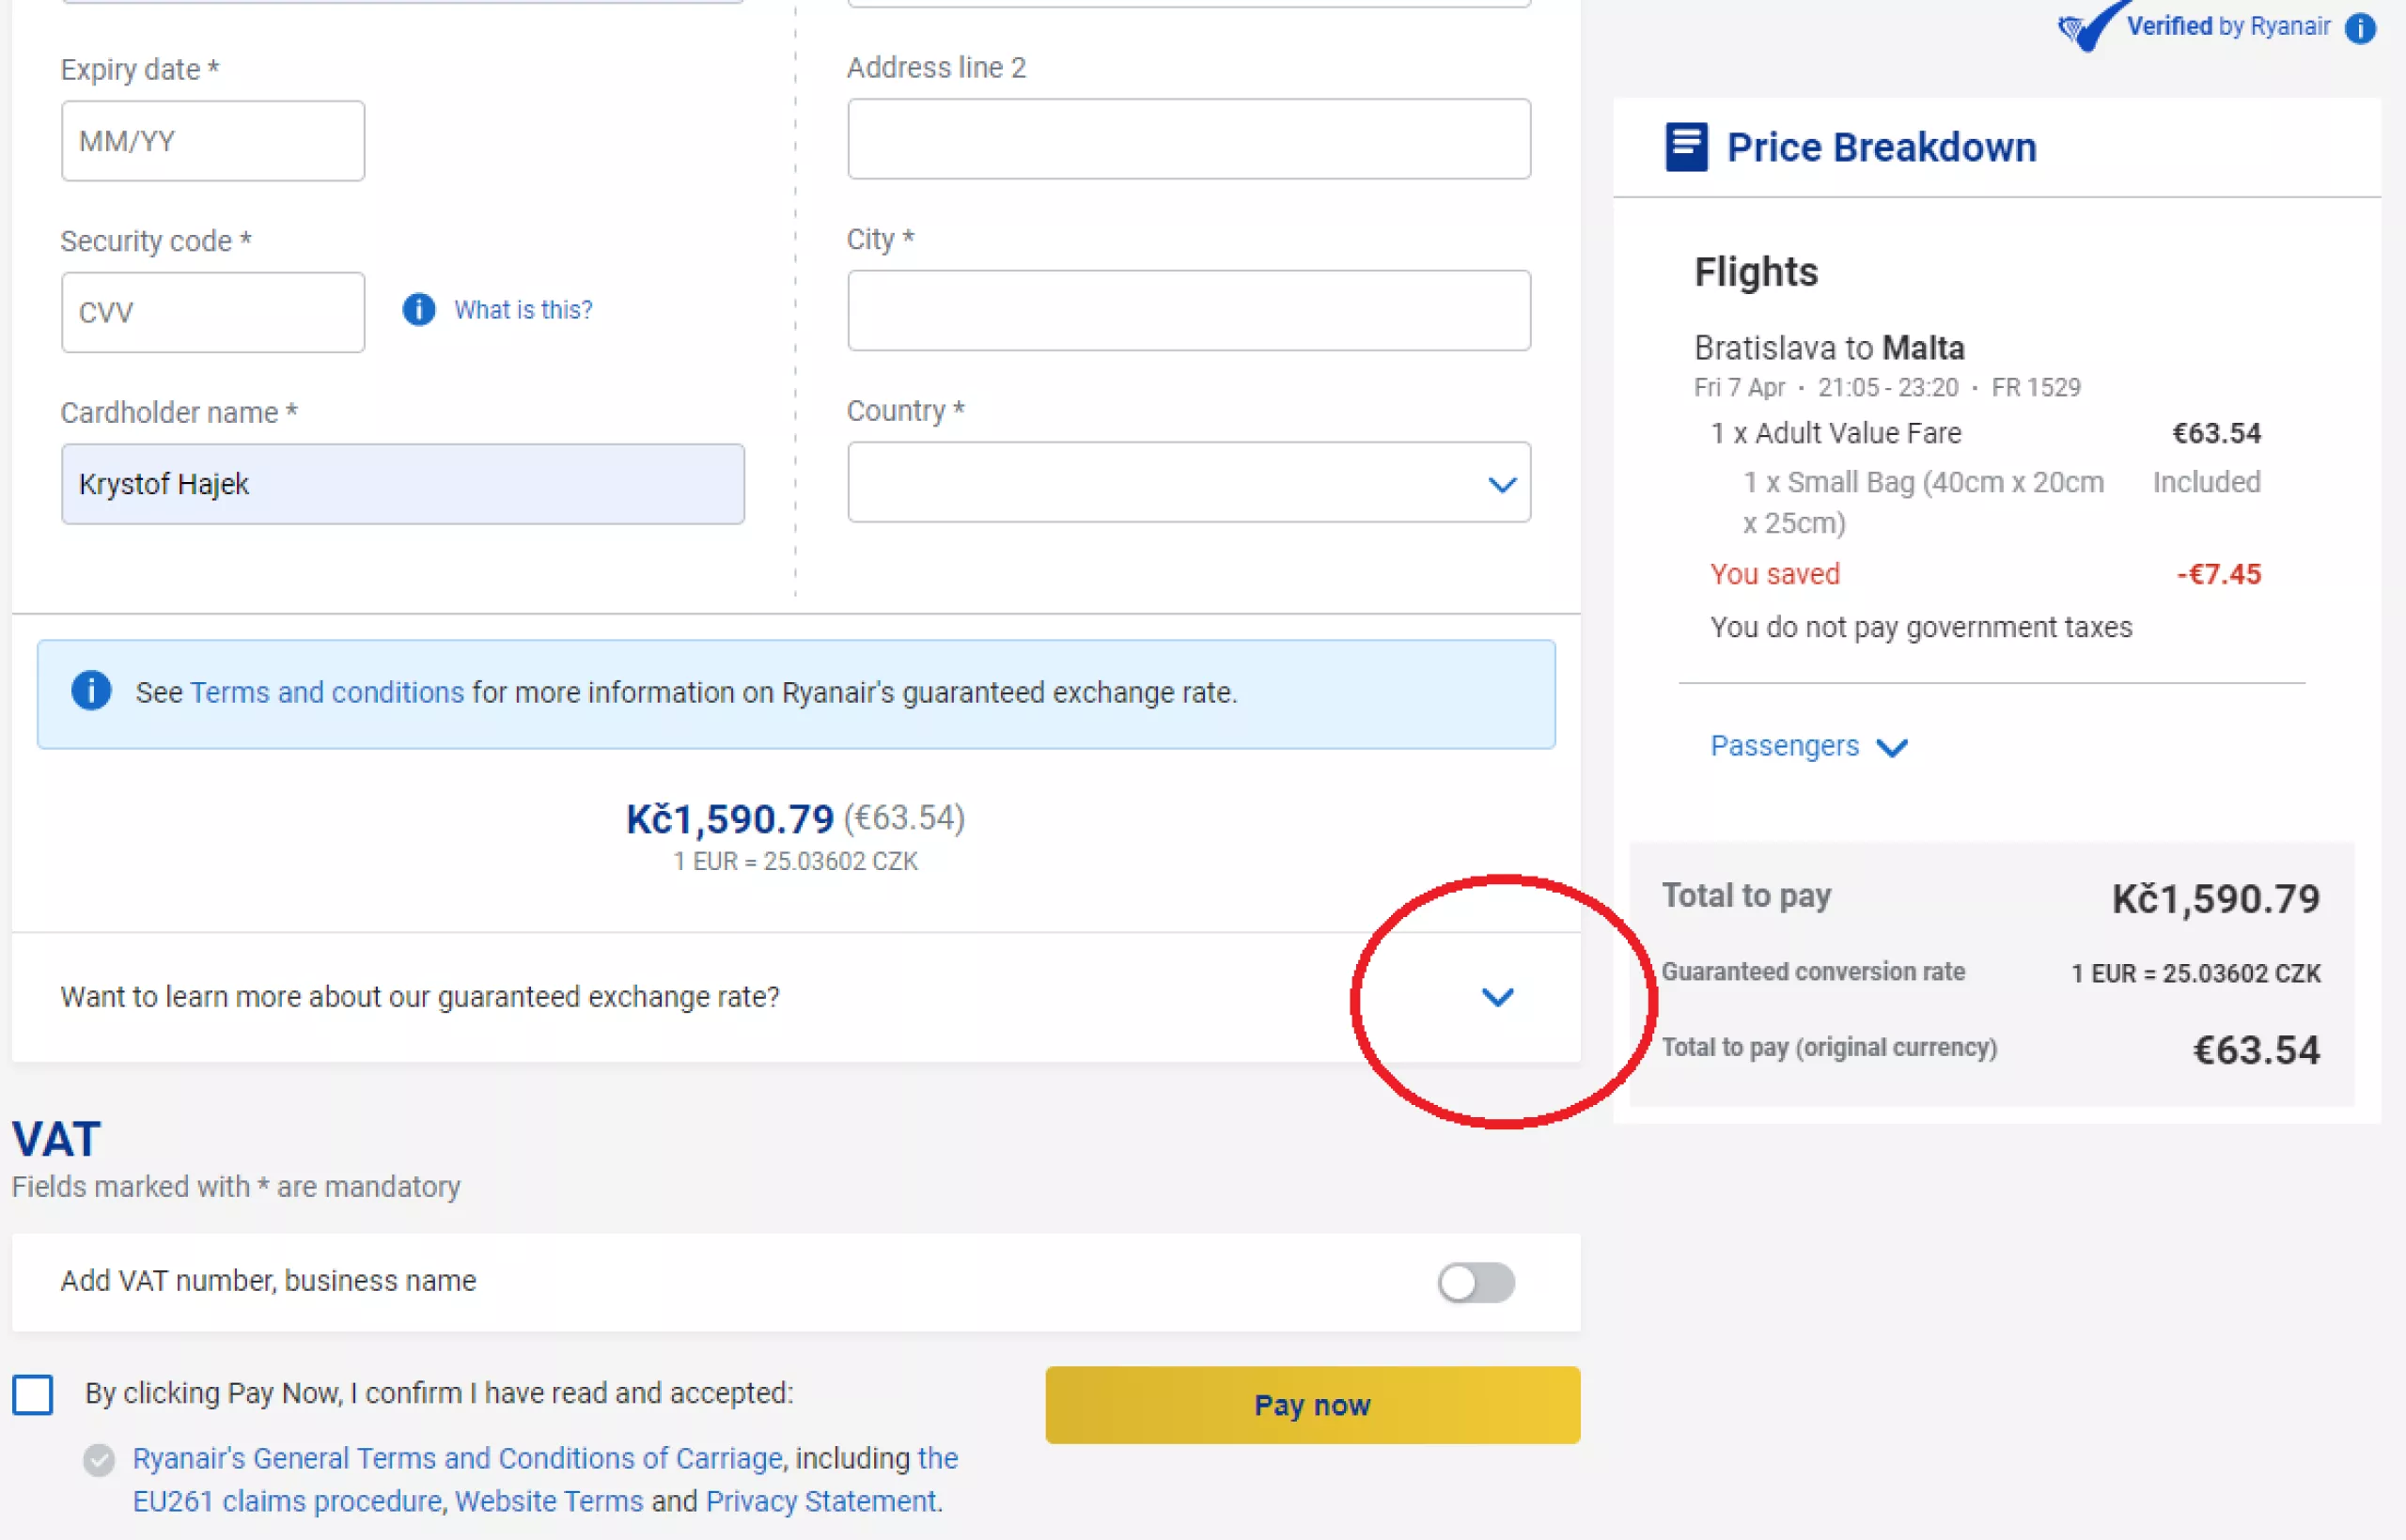Open the "What is this?" security code link
The width and height of the screenshot is (2406, 1540).
point(523,310)
